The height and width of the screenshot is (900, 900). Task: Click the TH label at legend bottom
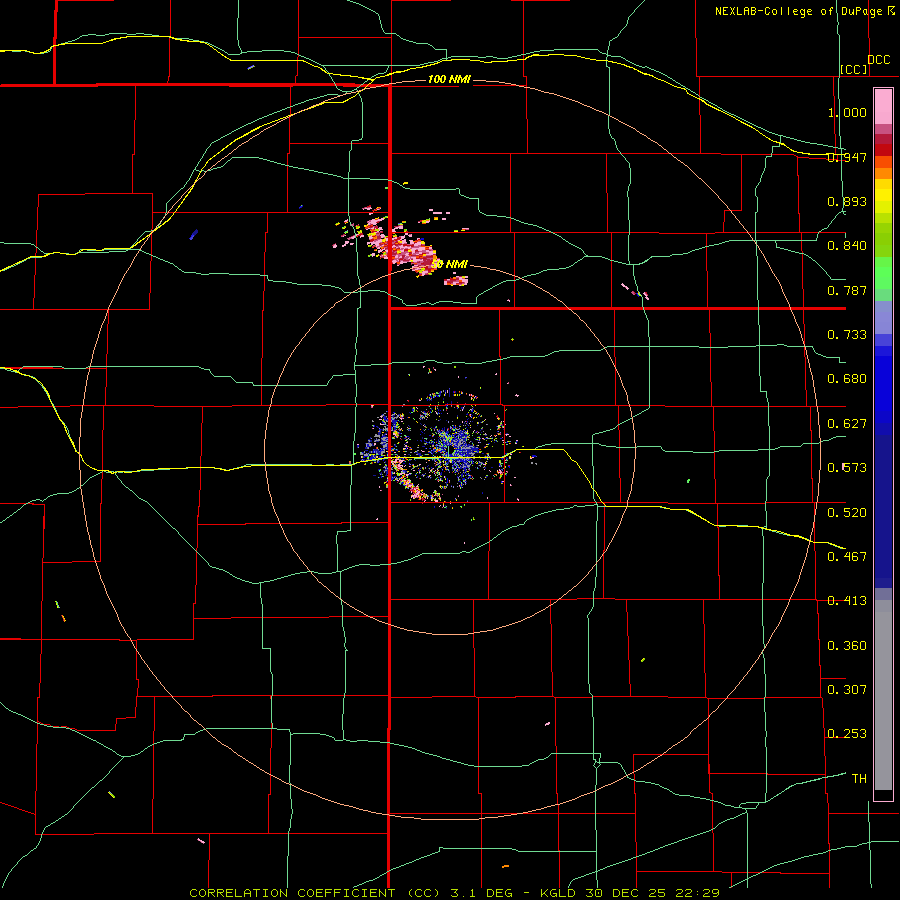point(859,779)
